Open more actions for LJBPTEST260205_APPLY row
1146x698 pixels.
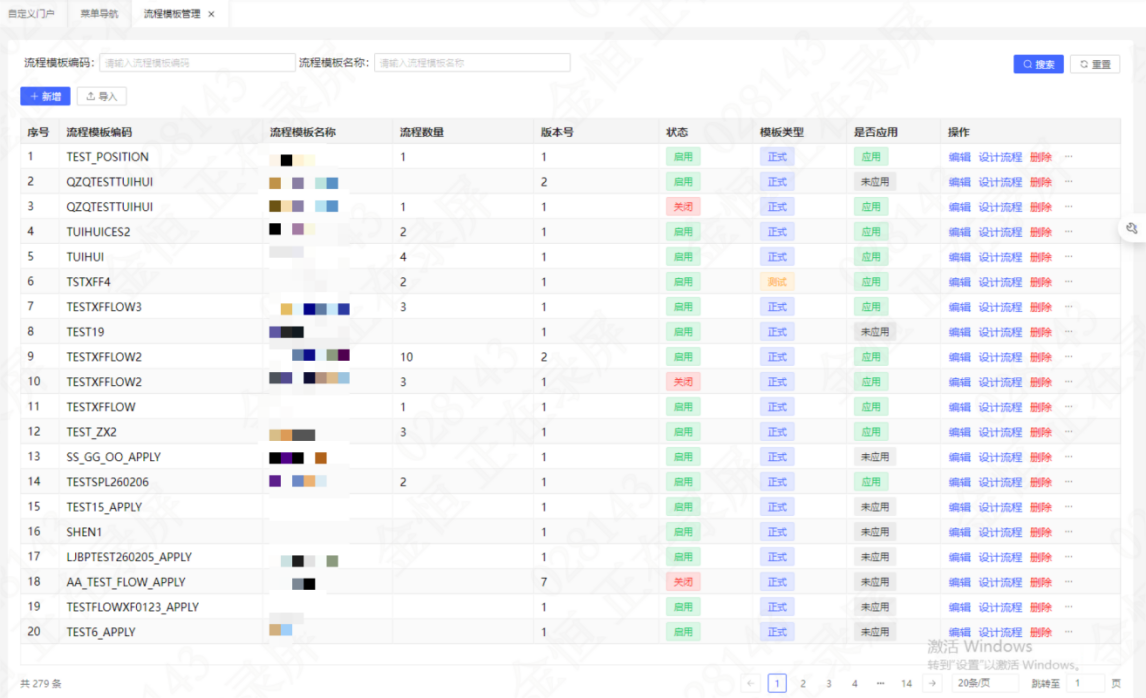(1069, 557)
